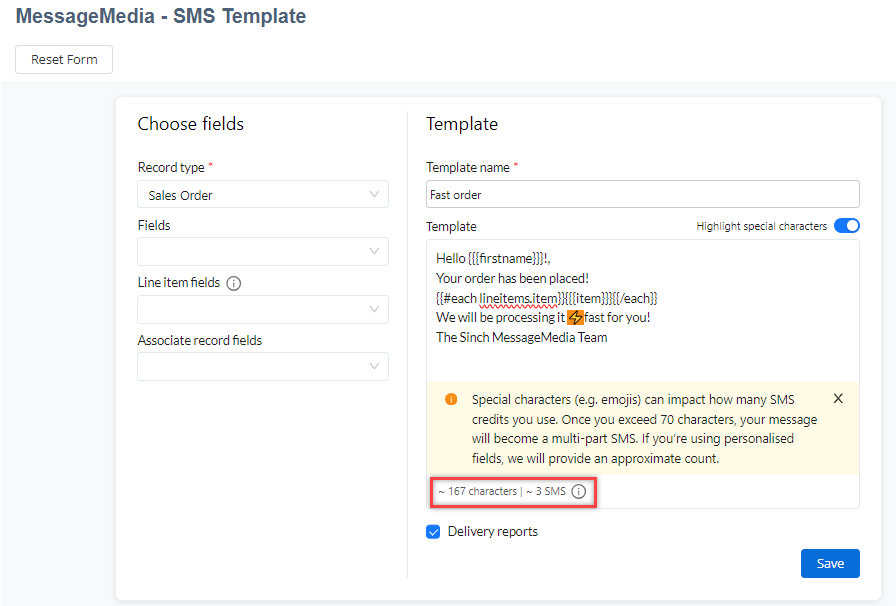Toggle Highlight special characters switch
Viewport: 896px width, 606px height.
[x=846, y=226]
